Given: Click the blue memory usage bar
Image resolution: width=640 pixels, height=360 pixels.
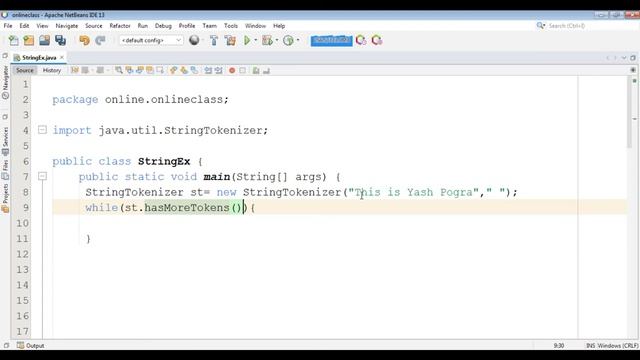Looking at the screenshot, I should tap(331, 40).
